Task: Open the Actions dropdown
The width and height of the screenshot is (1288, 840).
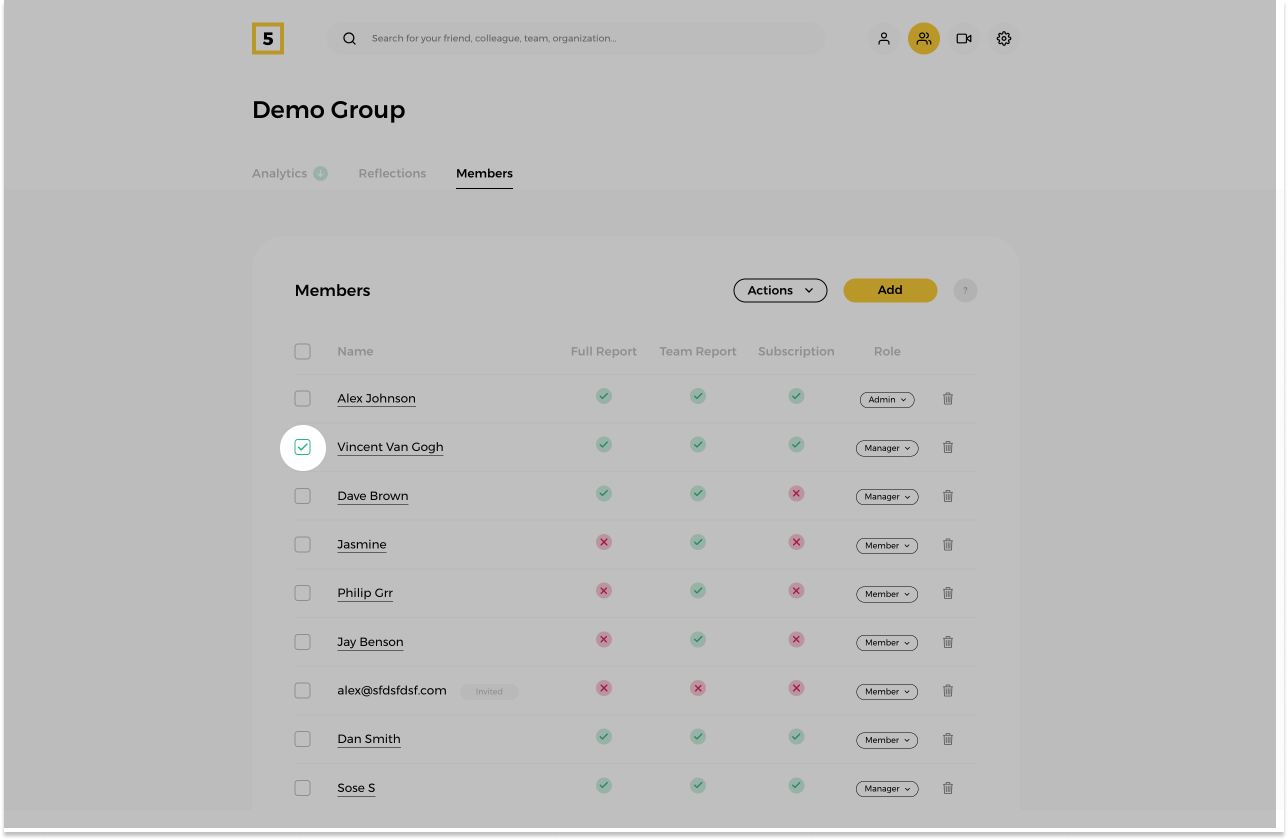Action: tap(780, 291)
